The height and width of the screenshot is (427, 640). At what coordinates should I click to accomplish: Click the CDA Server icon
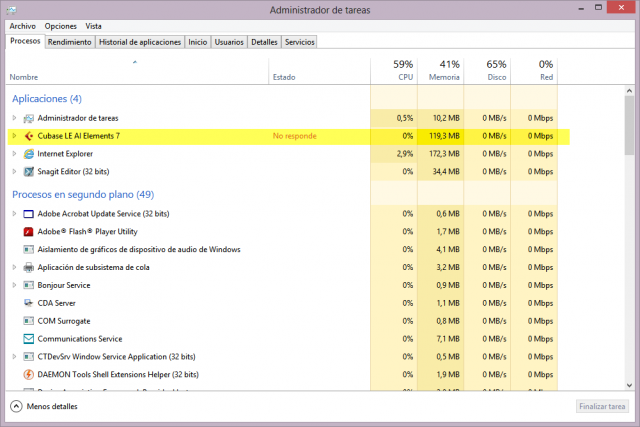click(29, 303)
